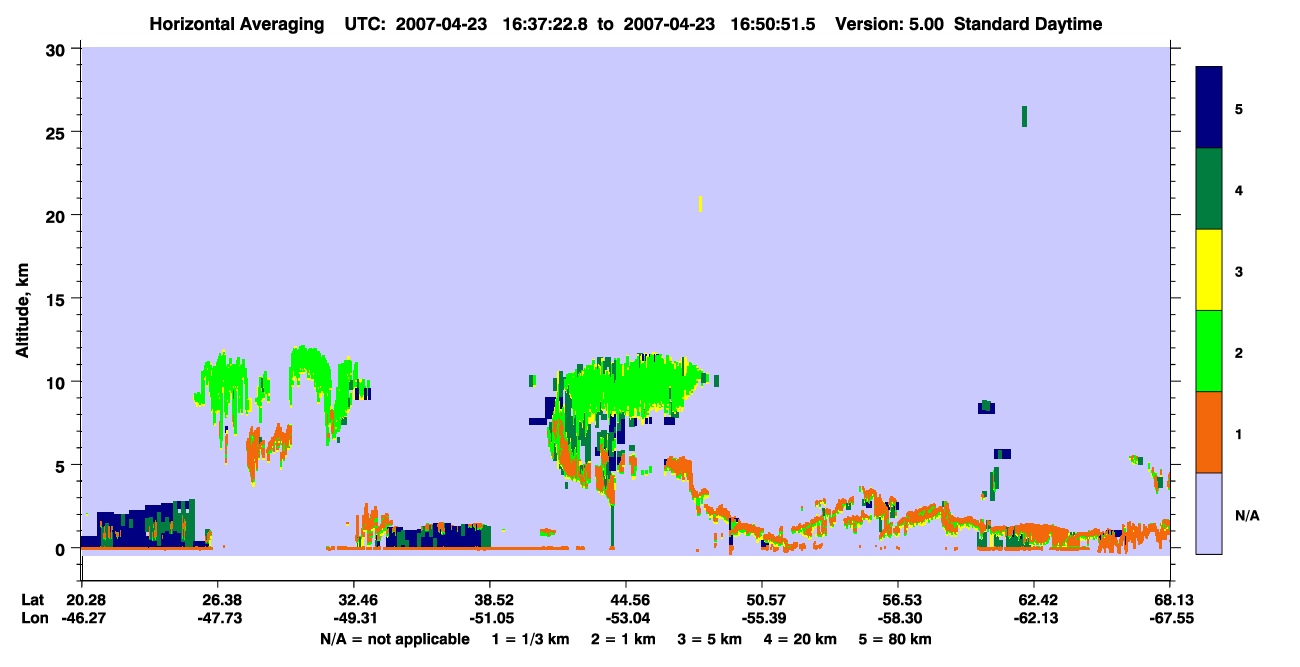Click the 'Lat' row label
This screenshot has width=1300, height=667.
click(x=32, y=600)
